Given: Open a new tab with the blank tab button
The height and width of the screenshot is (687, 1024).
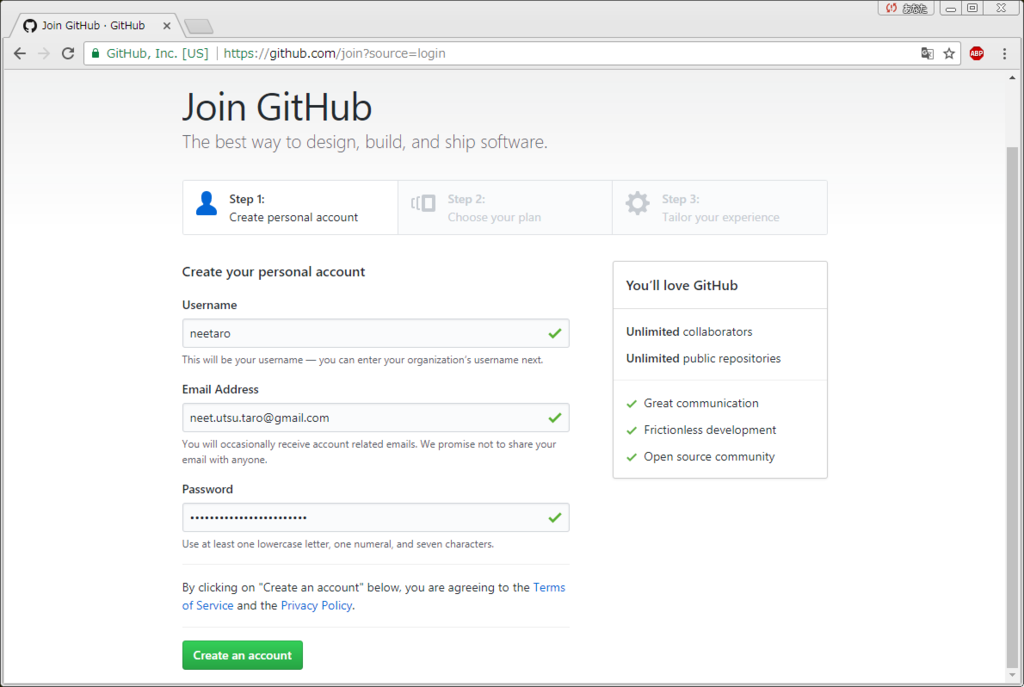Looking at the screenshot, I should pos(199,26).
